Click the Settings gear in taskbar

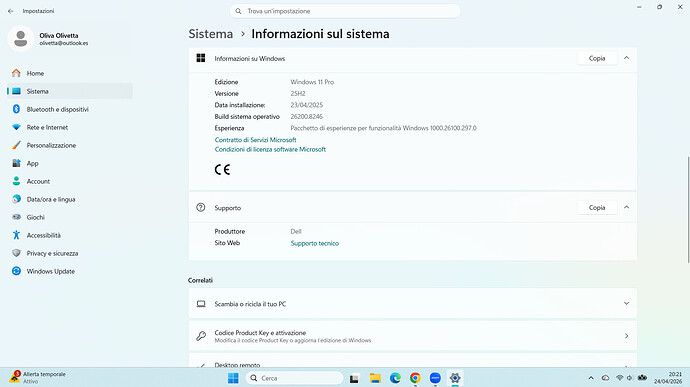pyautogui.click(x=455, y=378)
